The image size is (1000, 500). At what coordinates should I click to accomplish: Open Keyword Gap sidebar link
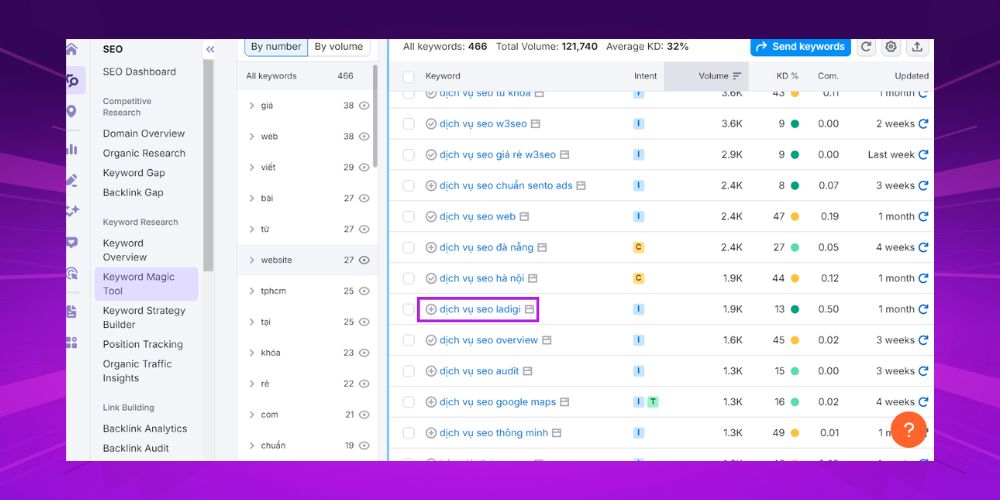(x=134, y=173)
